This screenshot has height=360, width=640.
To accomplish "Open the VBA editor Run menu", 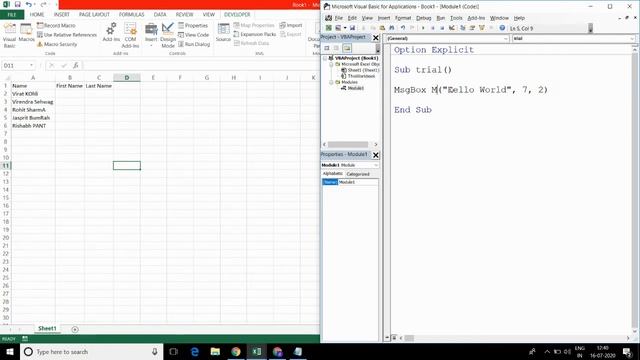I will [x=441, y=18].
